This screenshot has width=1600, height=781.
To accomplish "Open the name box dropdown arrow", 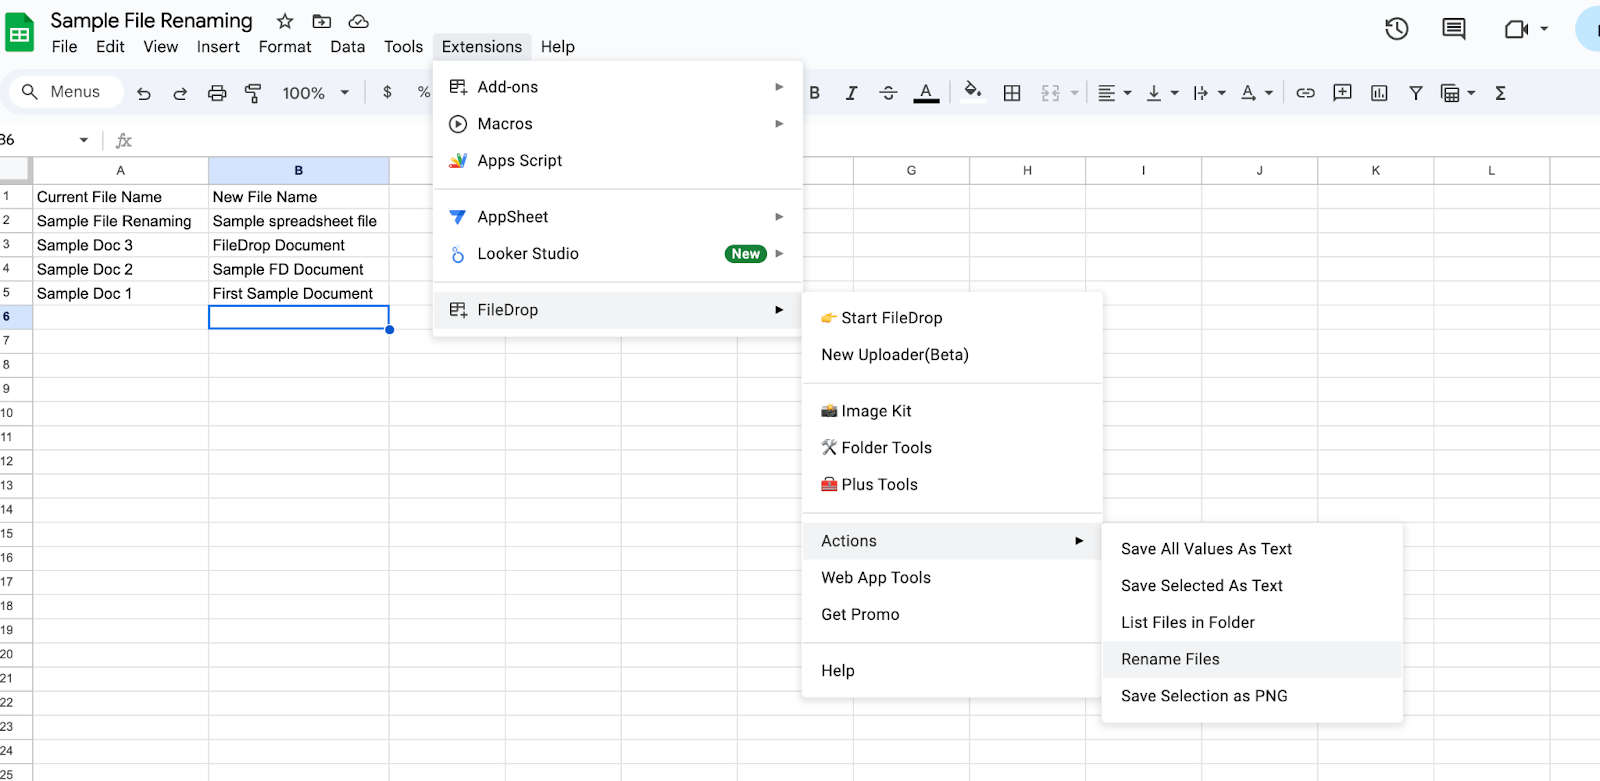I will point(84,140).
